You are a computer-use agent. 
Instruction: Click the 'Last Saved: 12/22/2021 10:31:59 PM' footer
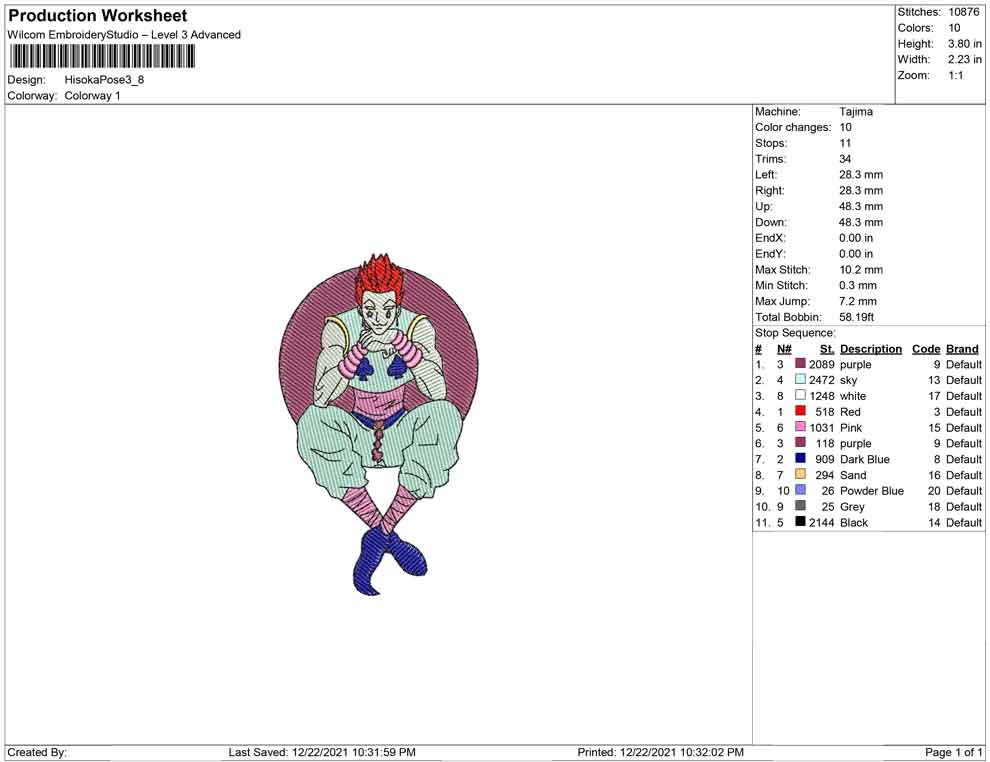[322, 752]
